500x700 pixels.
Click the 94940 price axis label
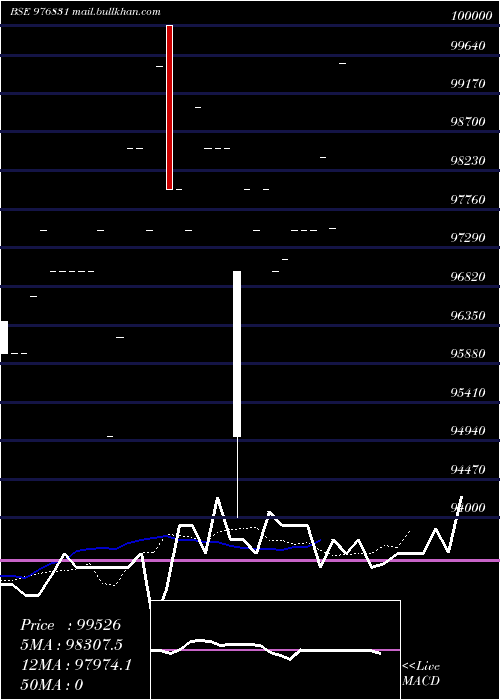click(468, 431)
